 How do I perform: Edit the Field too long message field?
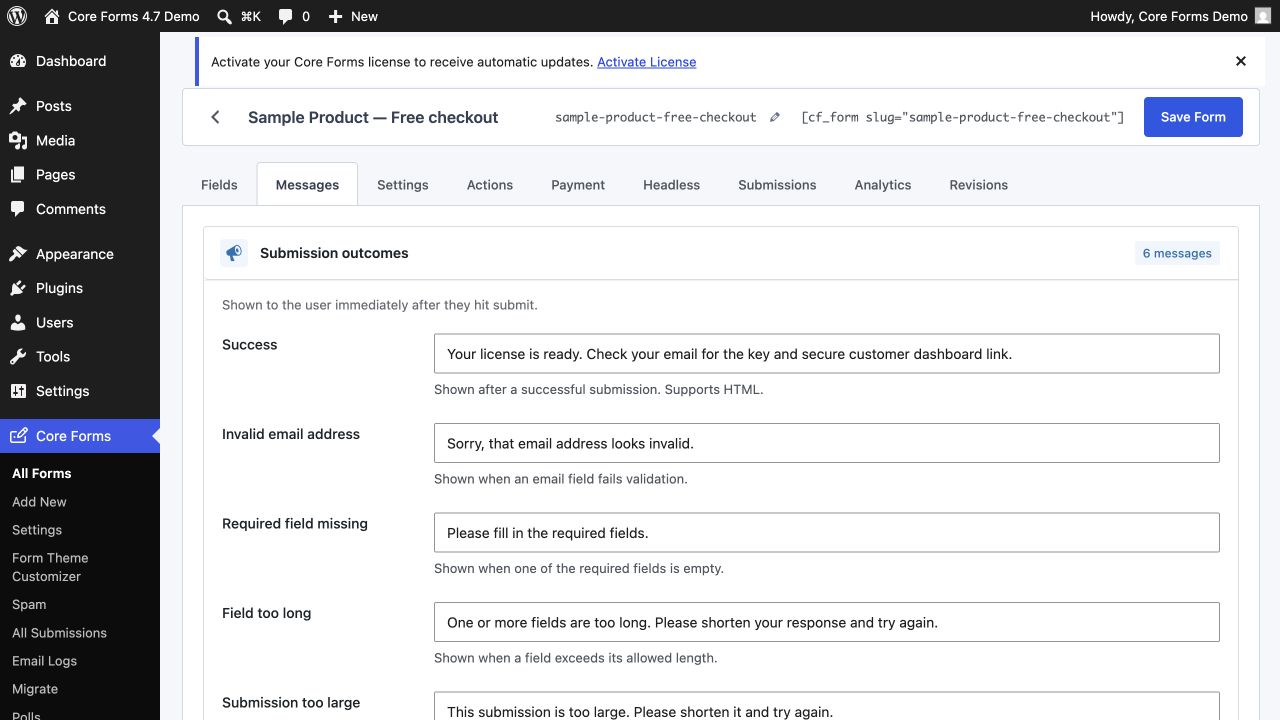point(827,622)
